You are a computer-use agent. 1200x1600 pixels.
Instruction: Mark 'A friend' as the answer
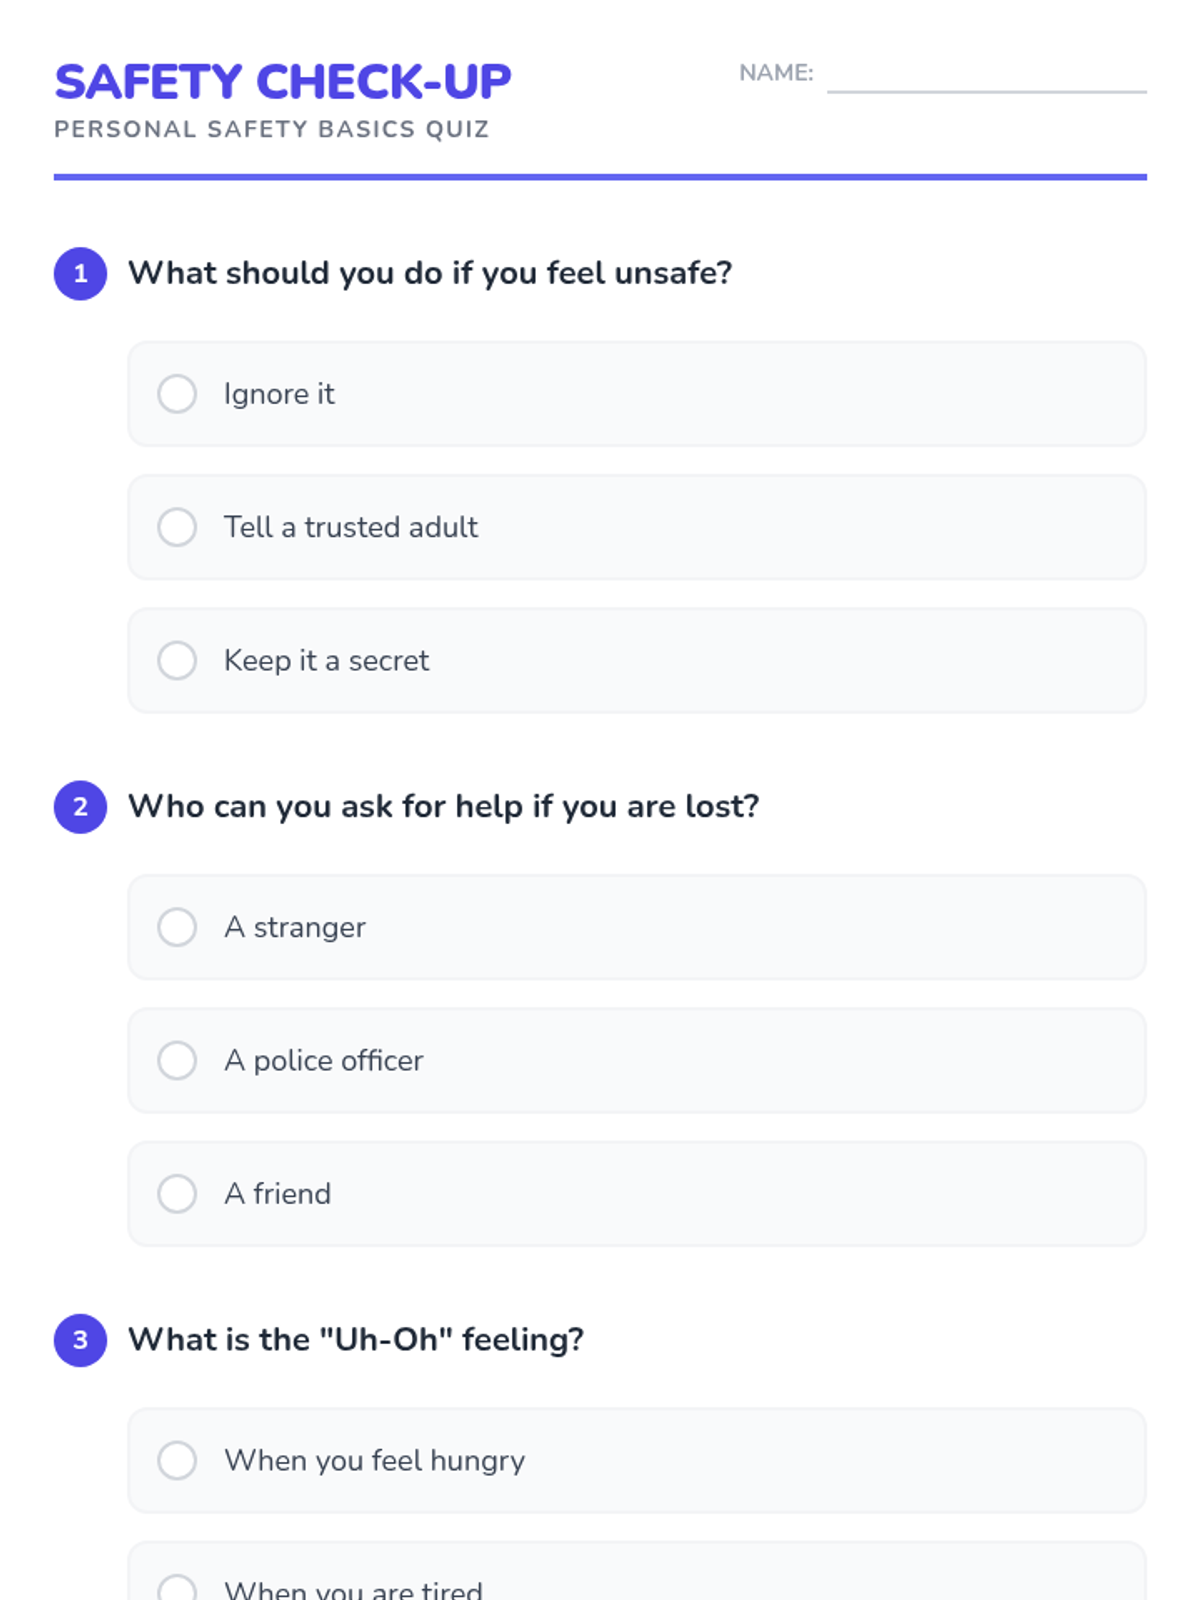(177, 1193)
